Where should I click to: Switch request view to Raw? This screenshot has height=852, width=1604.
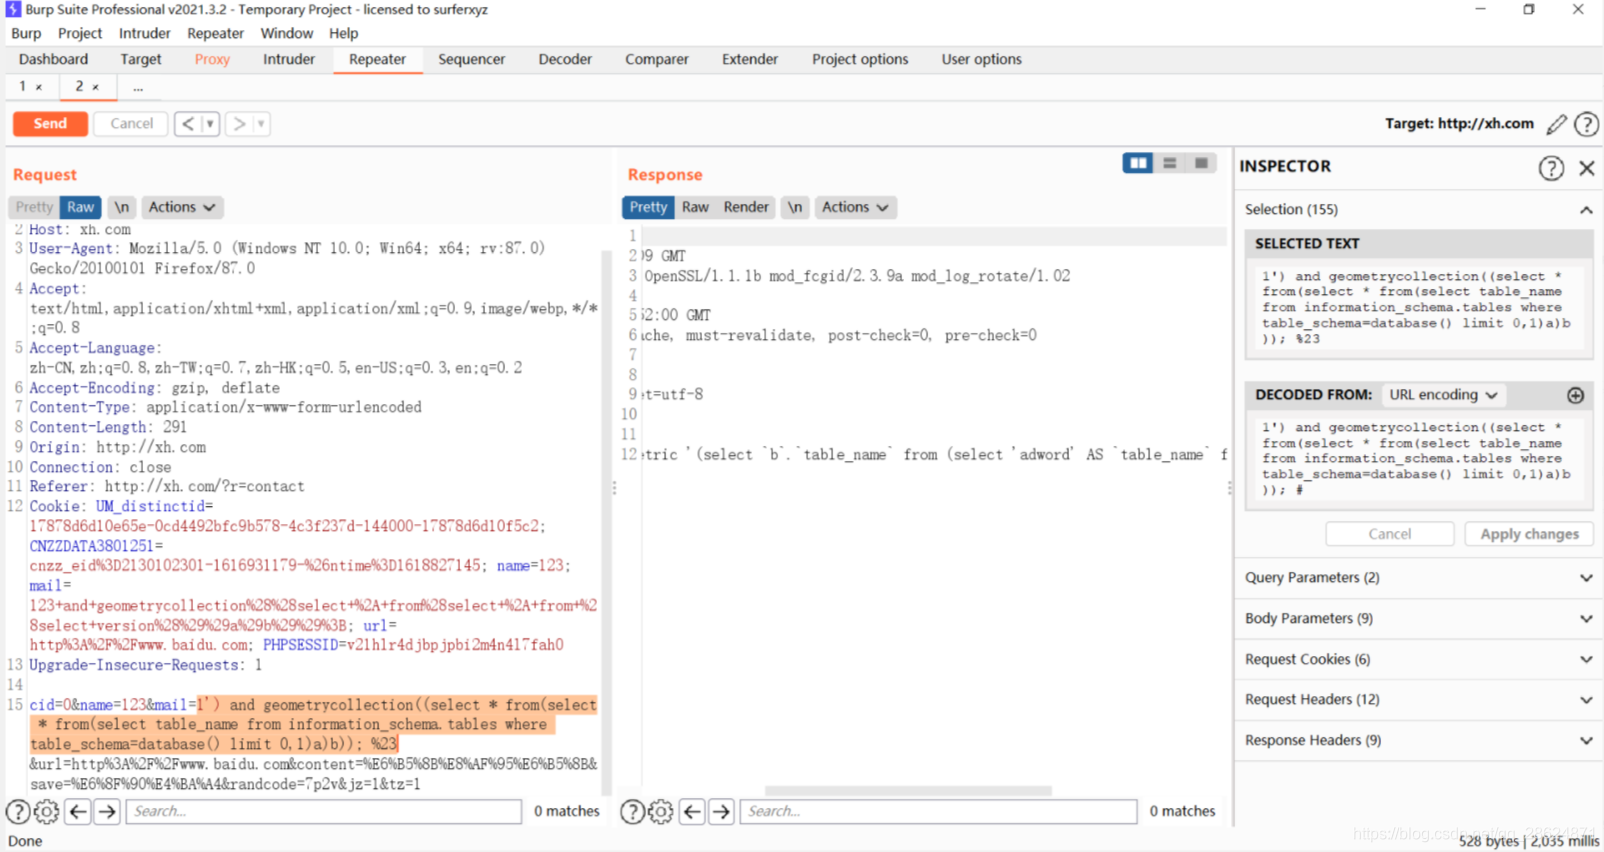[x=81, y=207]
